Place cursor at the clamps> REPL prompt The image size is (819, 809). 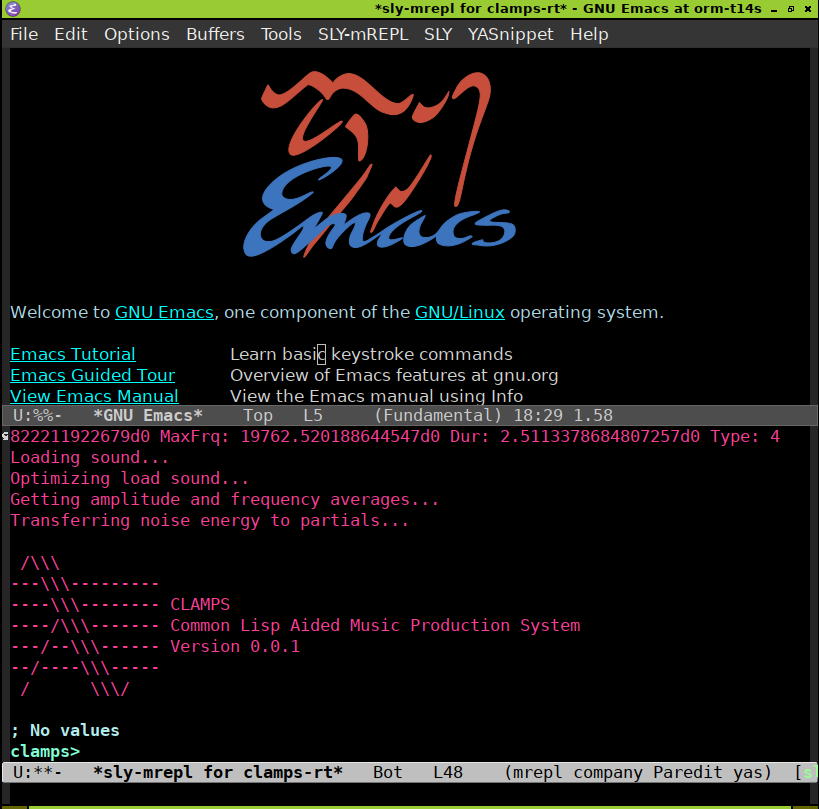click(x=45, y=752)
